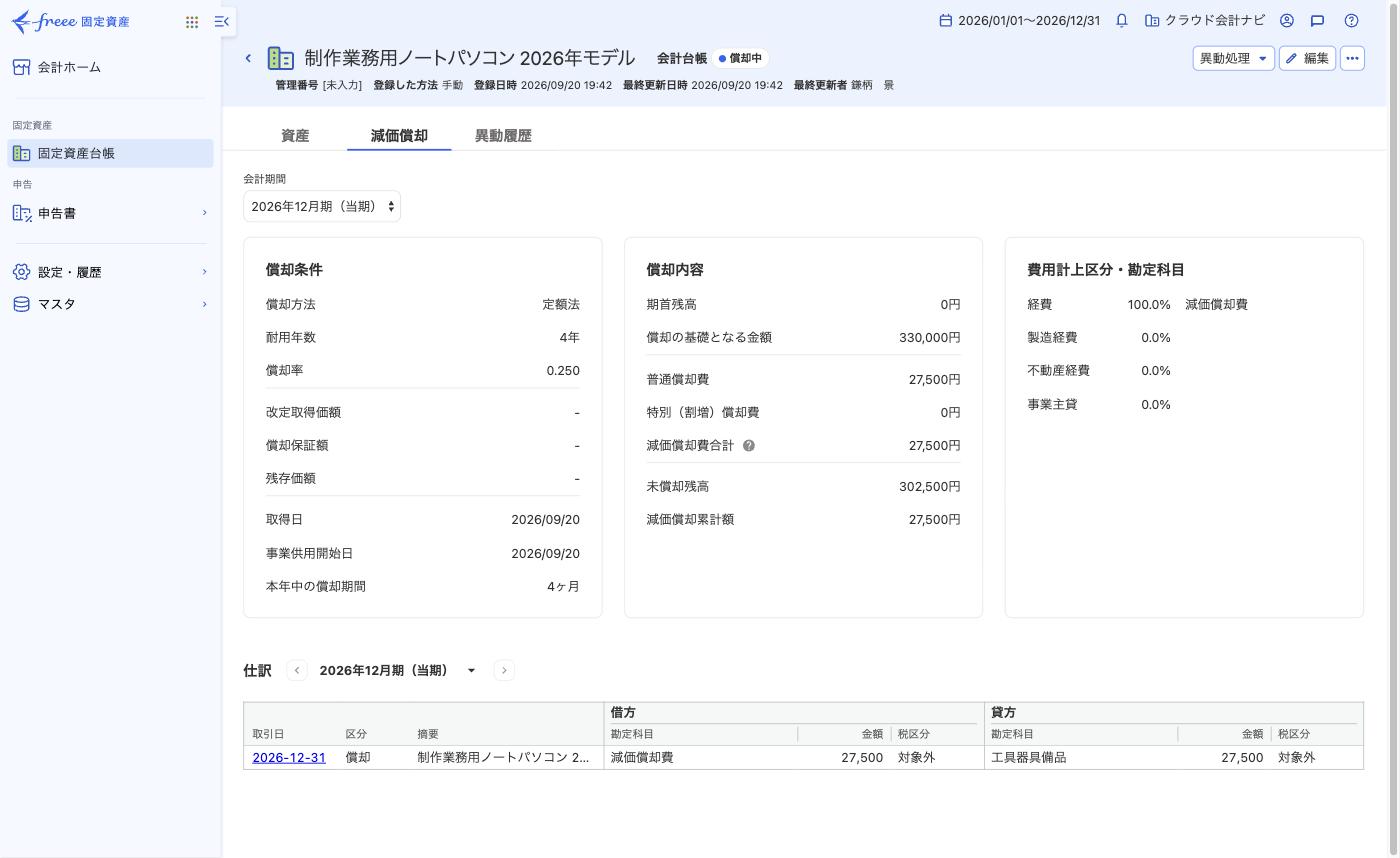1400x858 pixels.
Task: Open the 会計期間 2026年12月期 select box
Action: (x=322, y=206)
